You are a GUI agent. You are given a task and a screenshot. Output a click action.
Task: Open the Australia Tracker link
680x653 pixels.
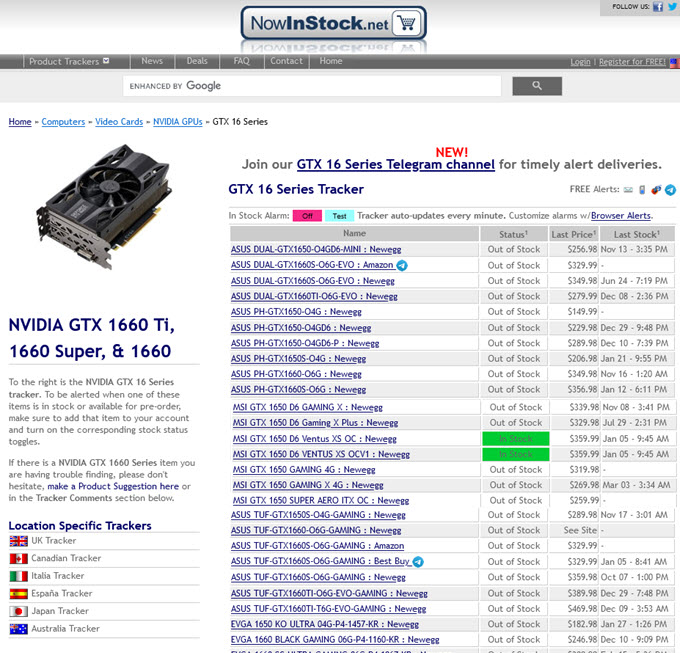[65, 629]
